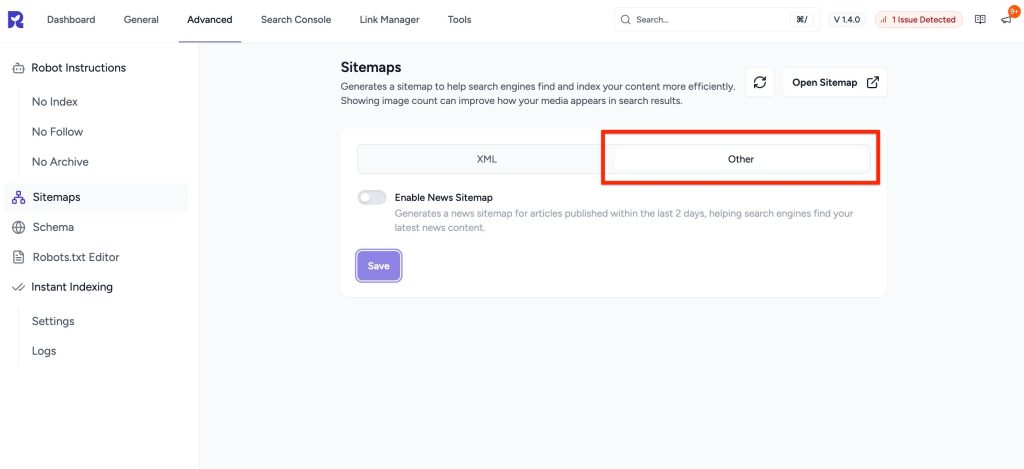Open the announcements megaphone icon
1024x469 pixels.
coord(1006,20)
